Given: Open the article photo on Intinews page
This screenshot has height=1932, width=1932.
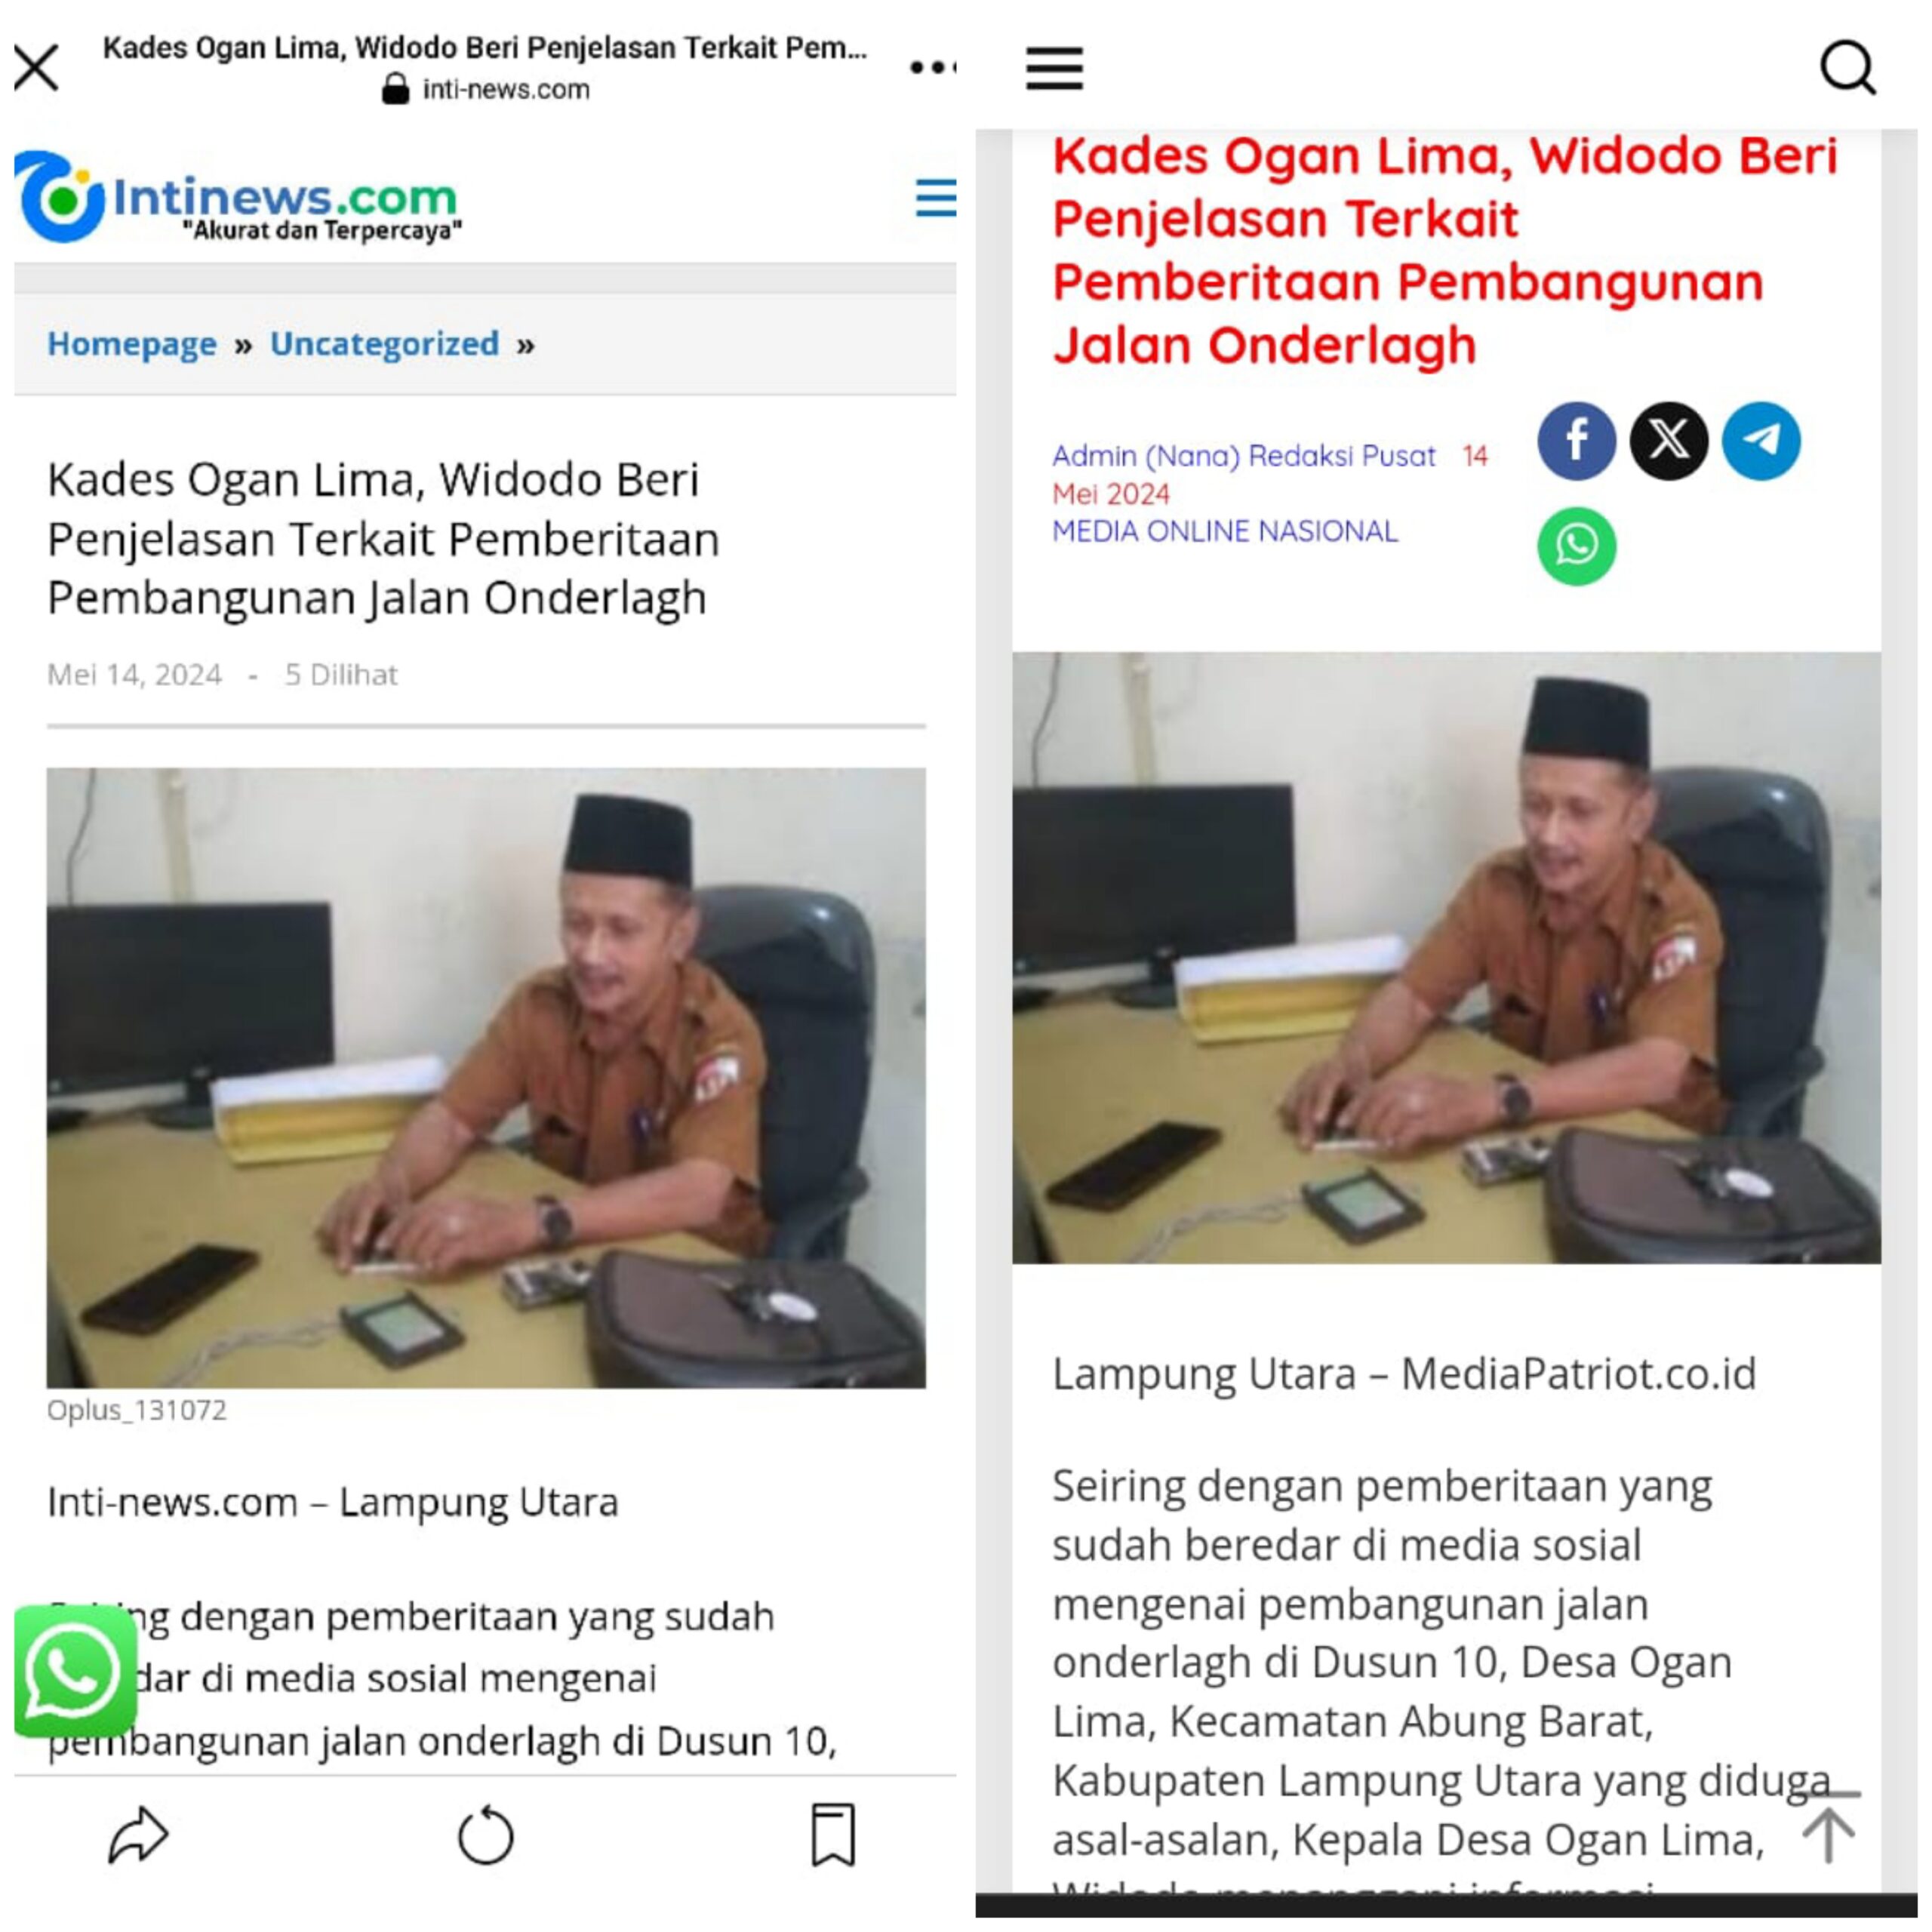Looking at the screenshot, I should 486,1078.
